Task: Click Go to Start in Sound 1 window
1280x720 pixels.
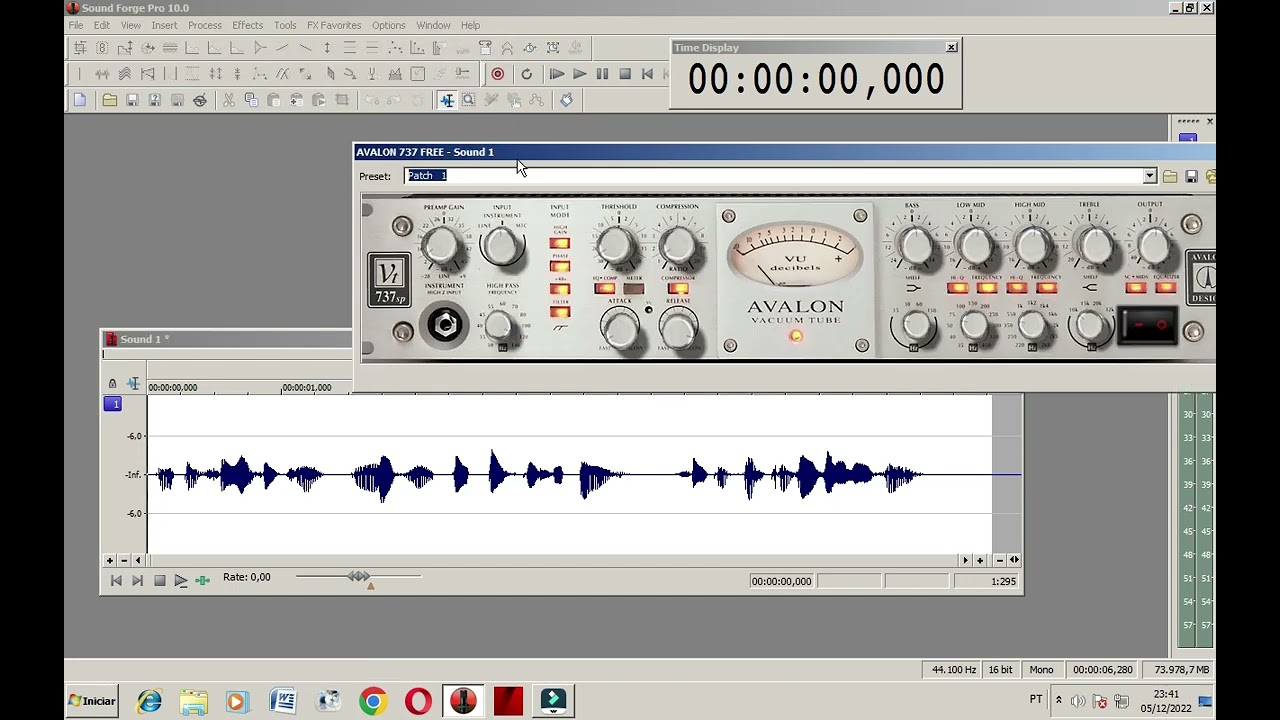Action: click(116, 581)
